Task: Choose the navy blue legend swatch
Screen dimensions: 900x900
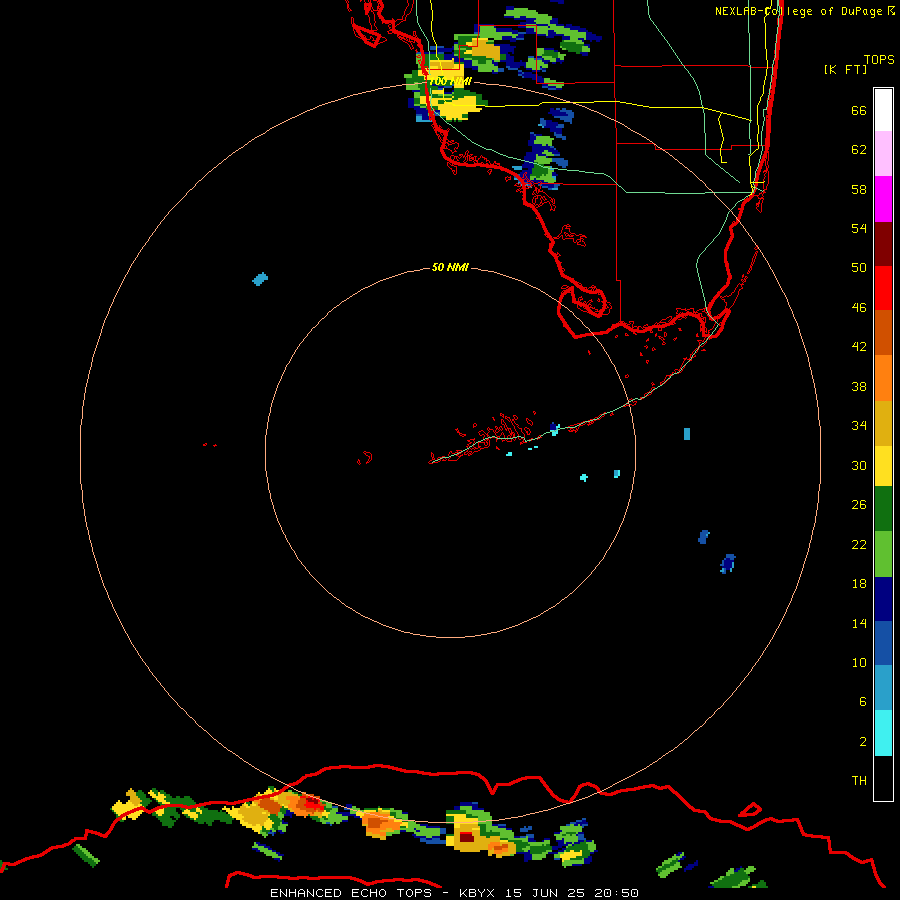Action: 883,599
